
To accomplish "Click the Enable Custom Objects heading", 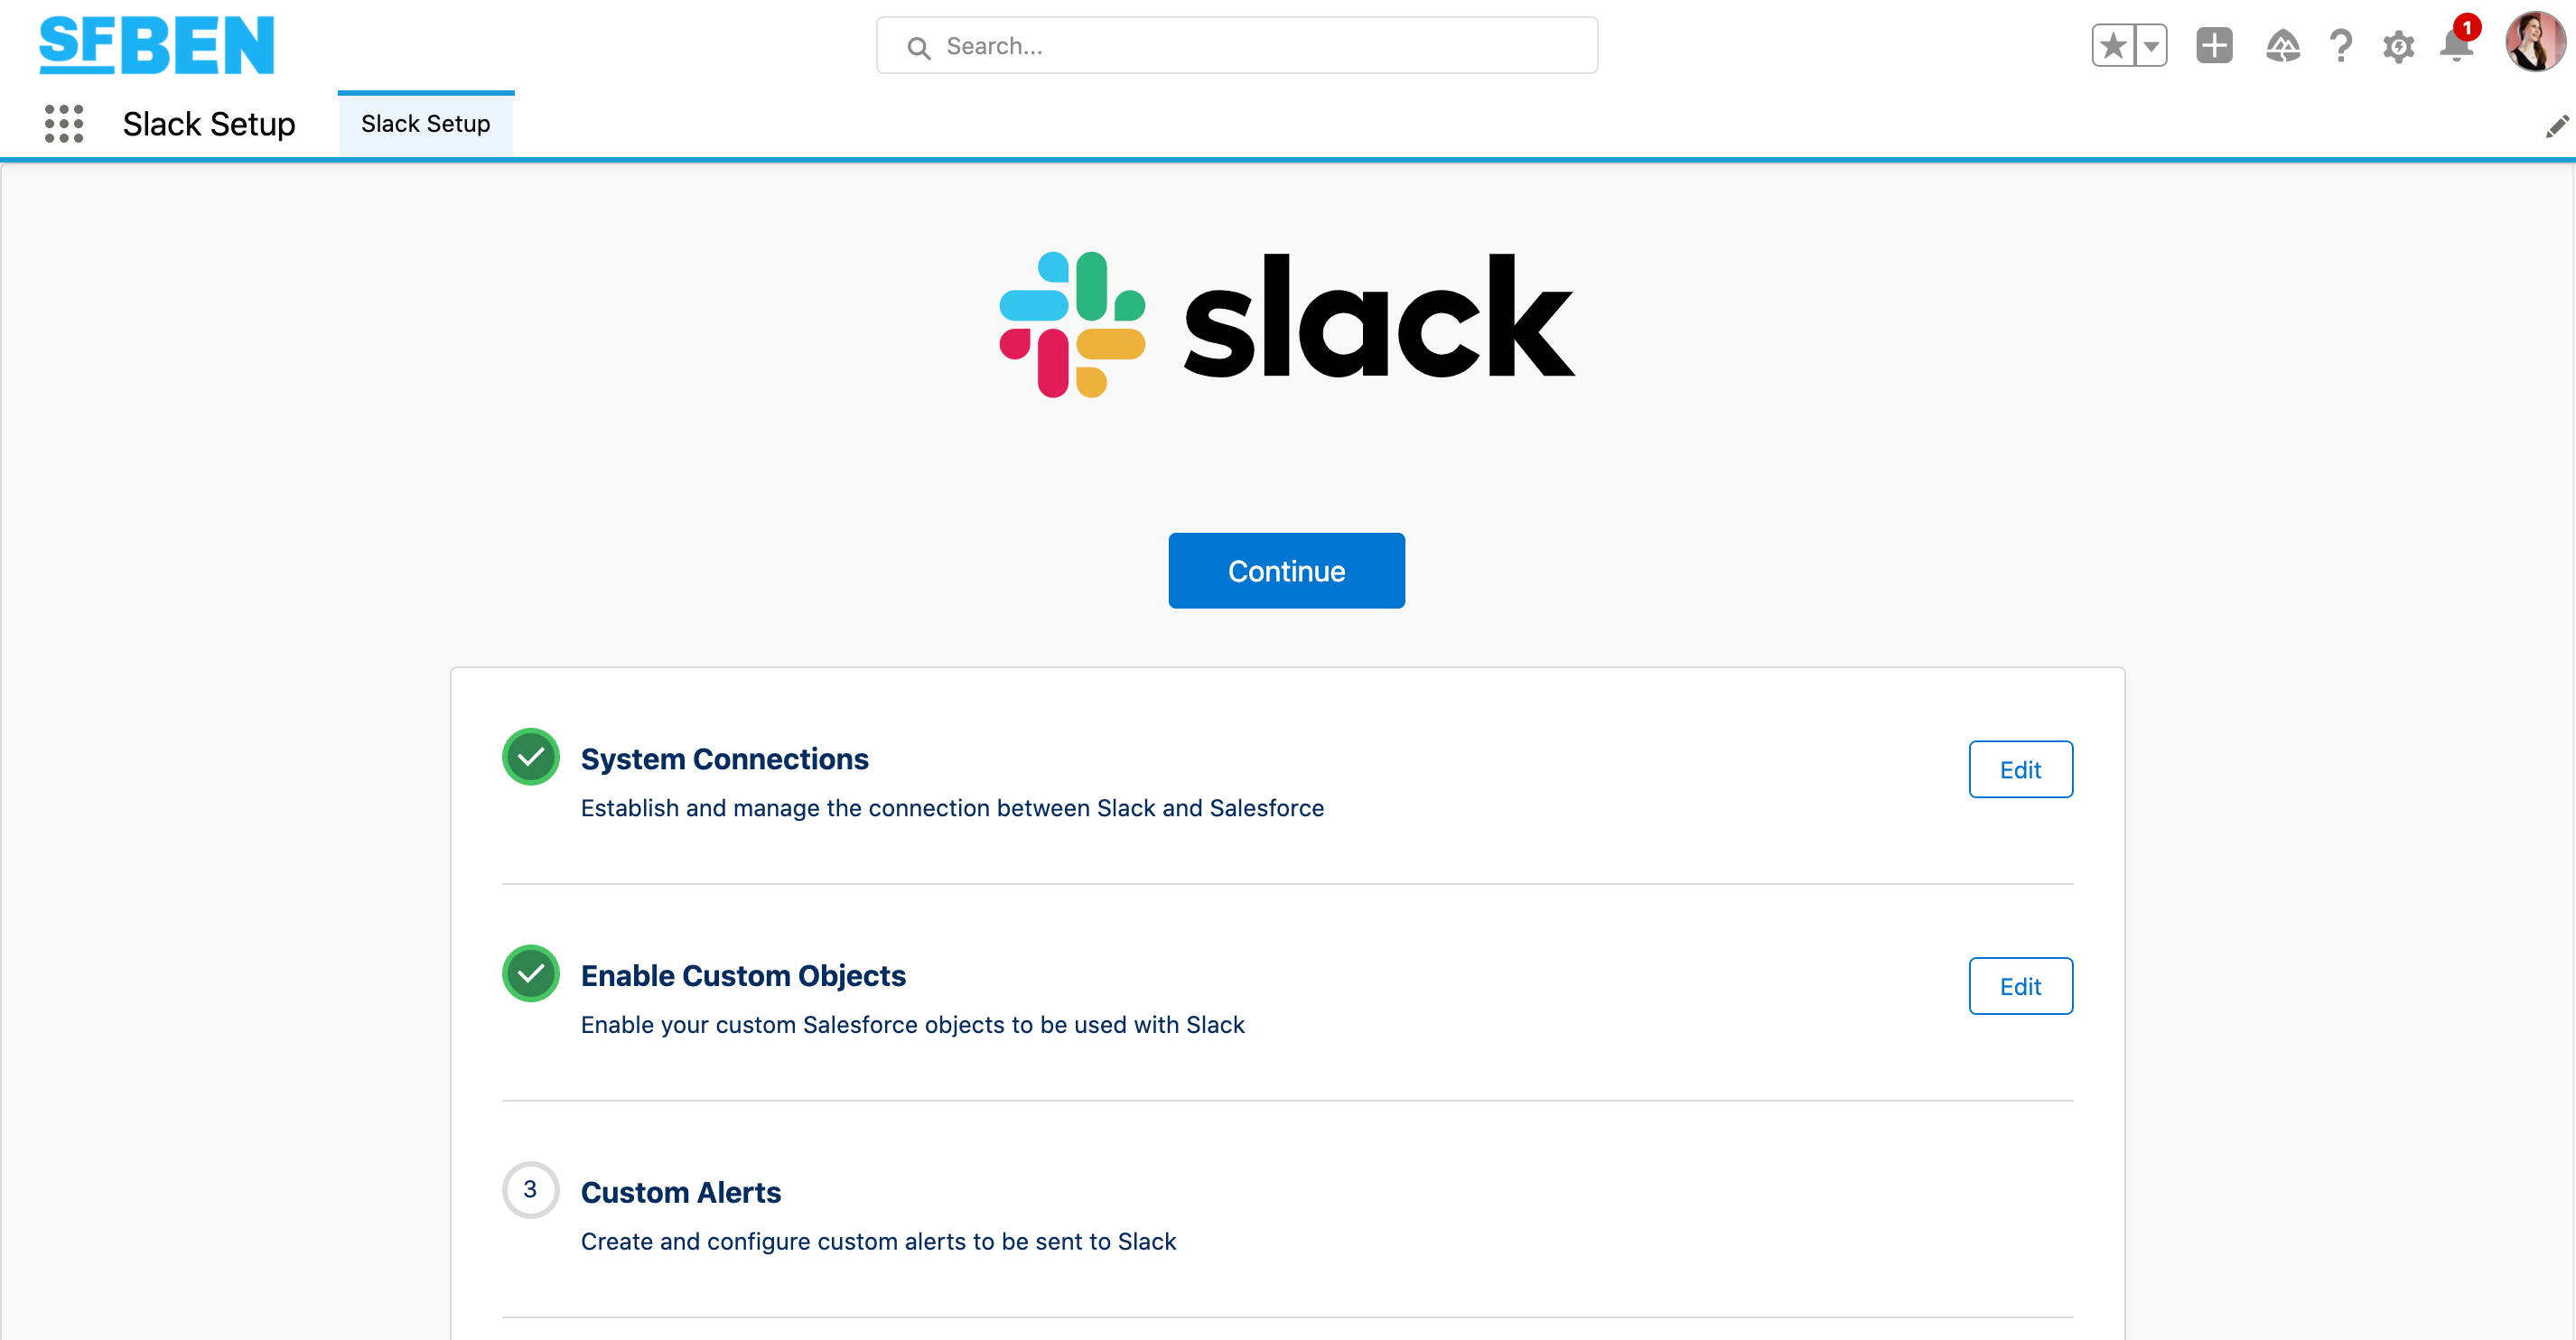I will pyautogui.click(x=743, y=976).
